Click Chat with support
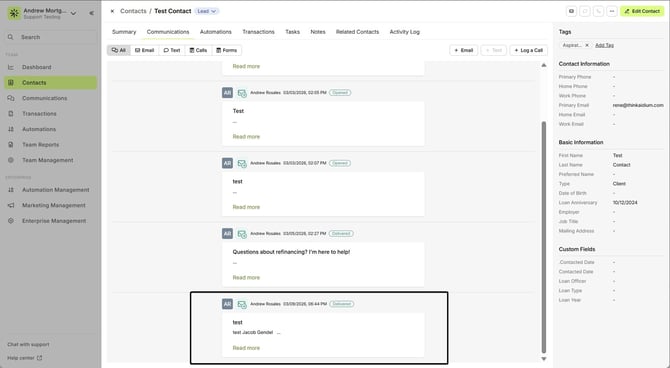 (x=28, y=344)
